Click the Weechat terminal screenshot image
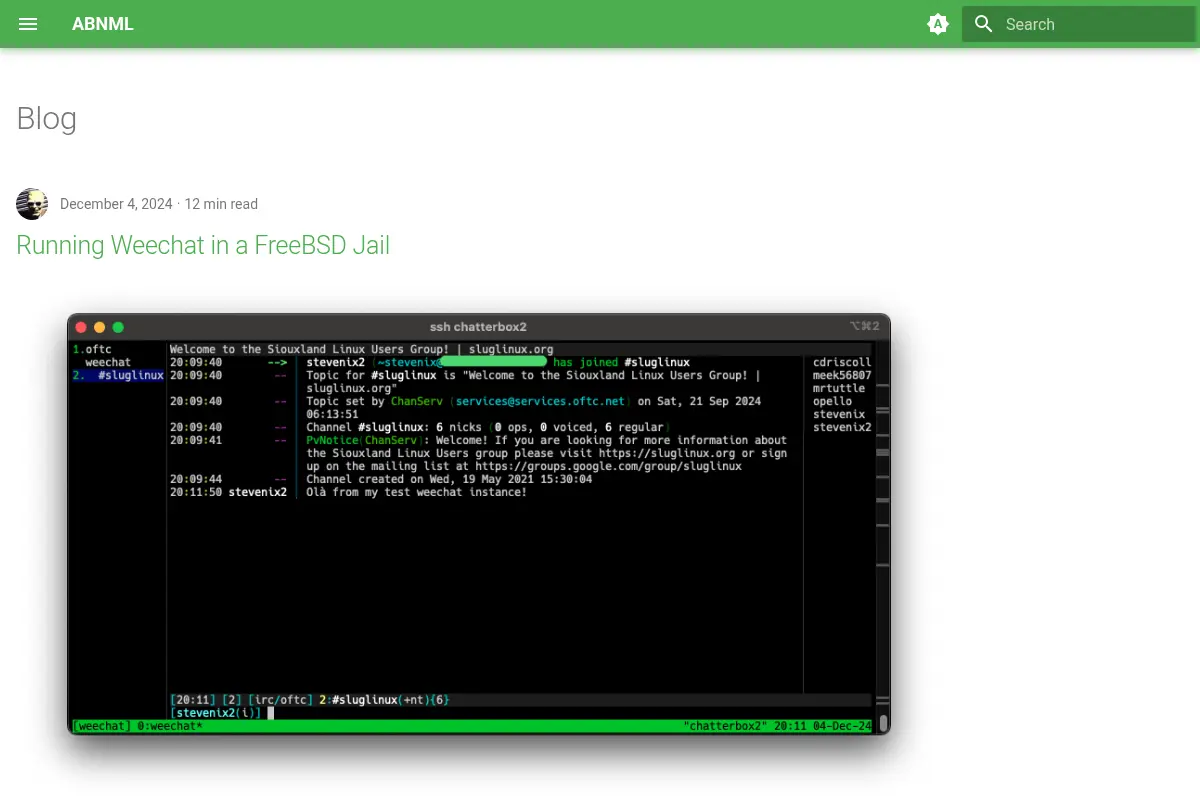1200x800 pixels. (x=479, y=524)
